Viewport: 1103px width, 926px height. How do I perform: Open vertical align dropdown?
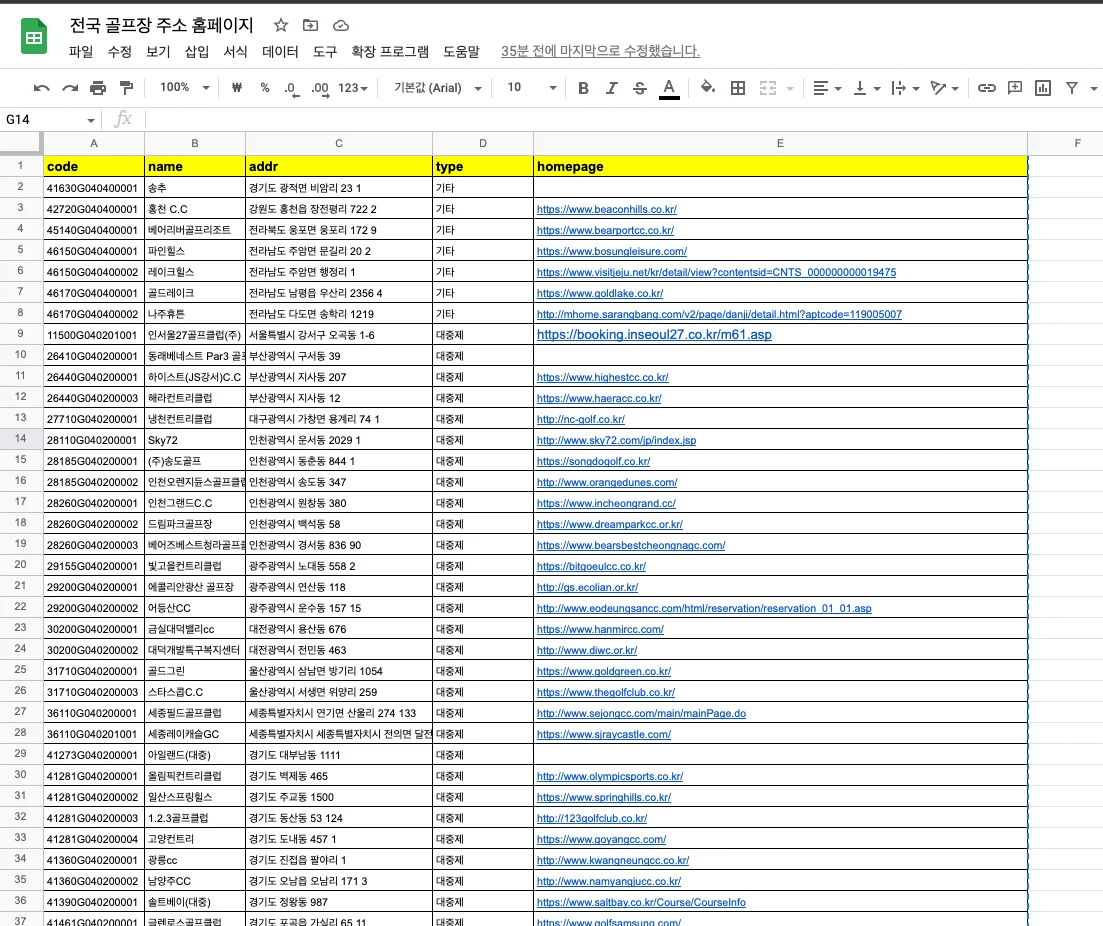[x=867, y=88]
